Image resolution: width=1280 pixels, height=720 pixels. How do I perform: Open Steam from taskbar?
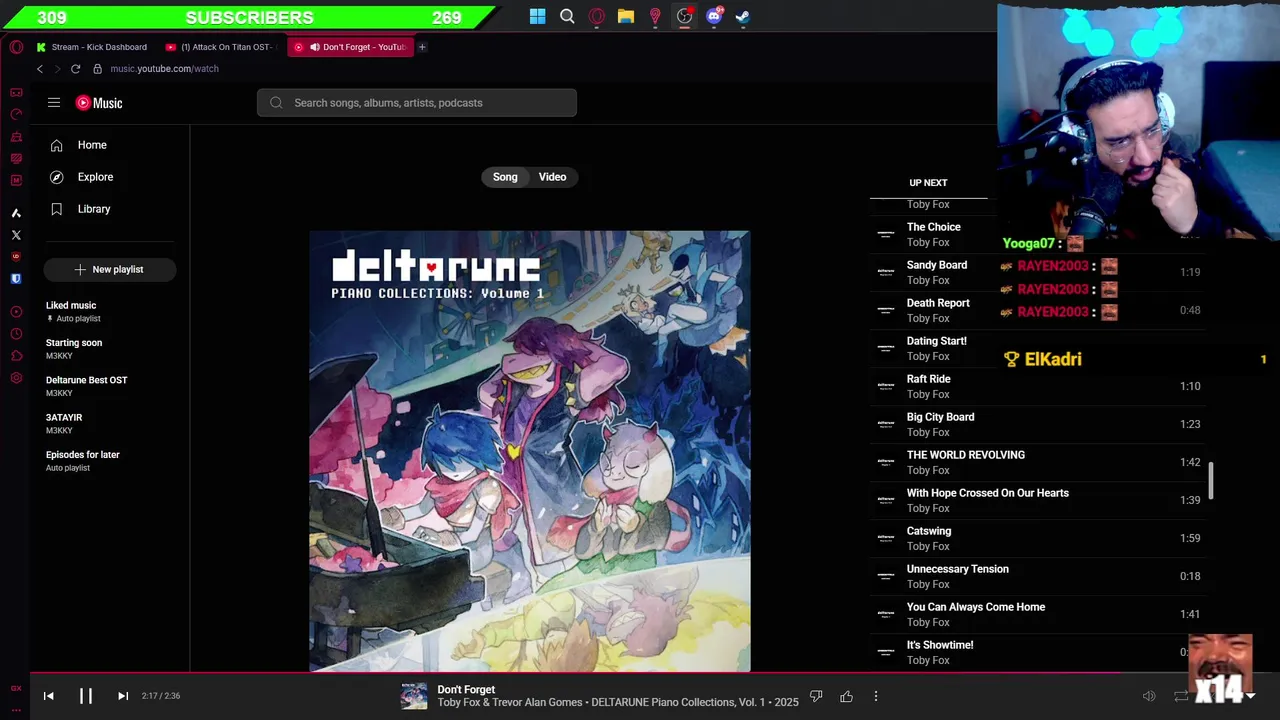(743, 16)
